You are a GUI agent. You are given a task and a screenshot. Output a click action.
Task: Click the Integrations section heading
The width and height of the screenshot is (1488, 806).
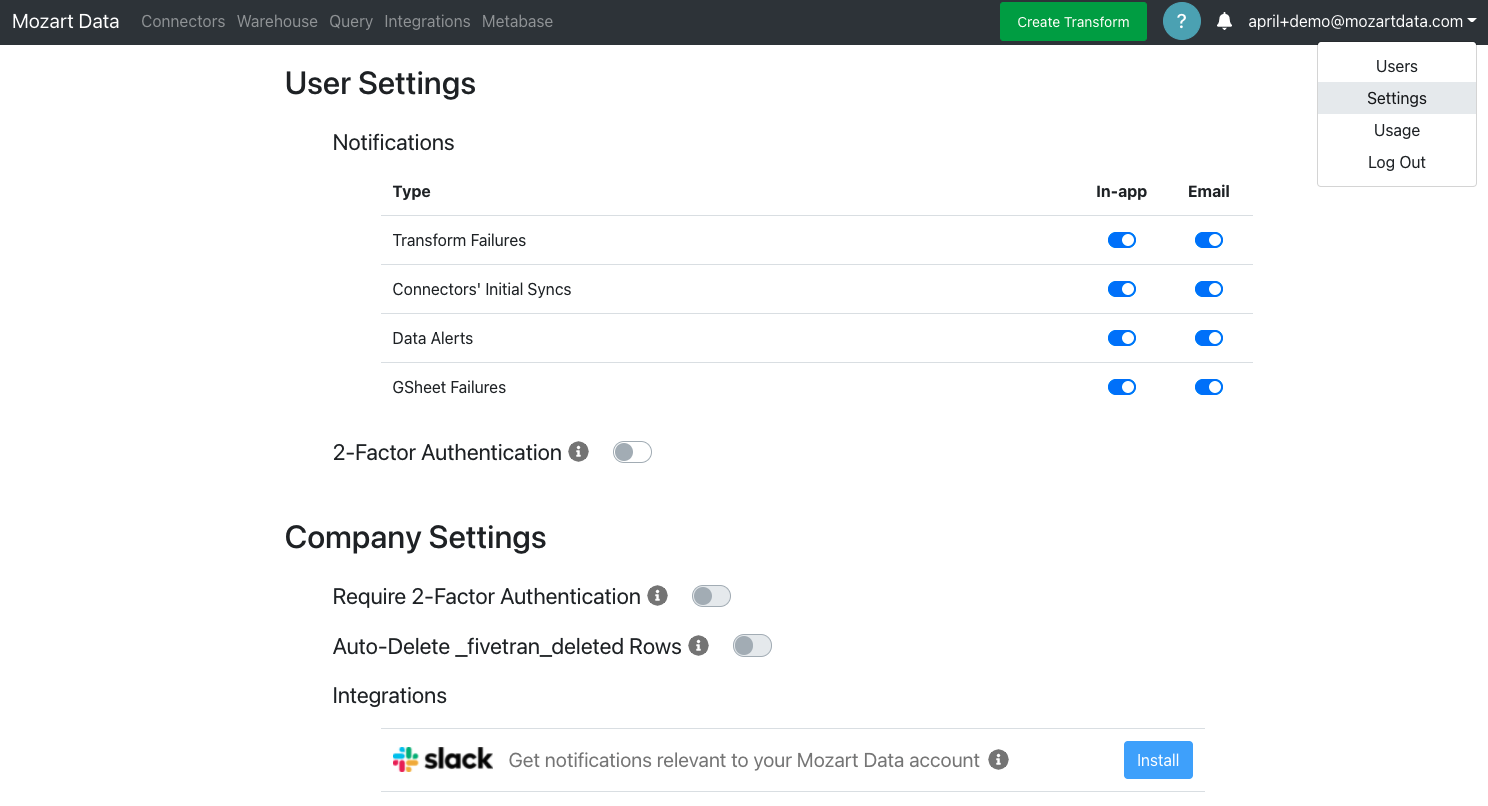389,695
